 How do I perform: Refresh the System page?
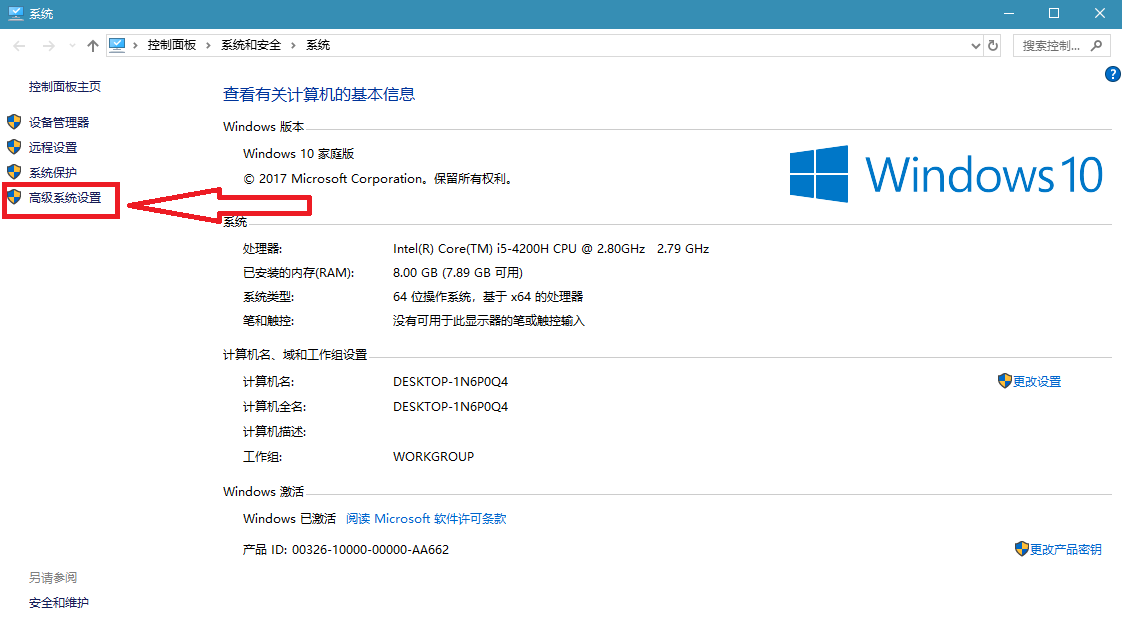[992, 46]
